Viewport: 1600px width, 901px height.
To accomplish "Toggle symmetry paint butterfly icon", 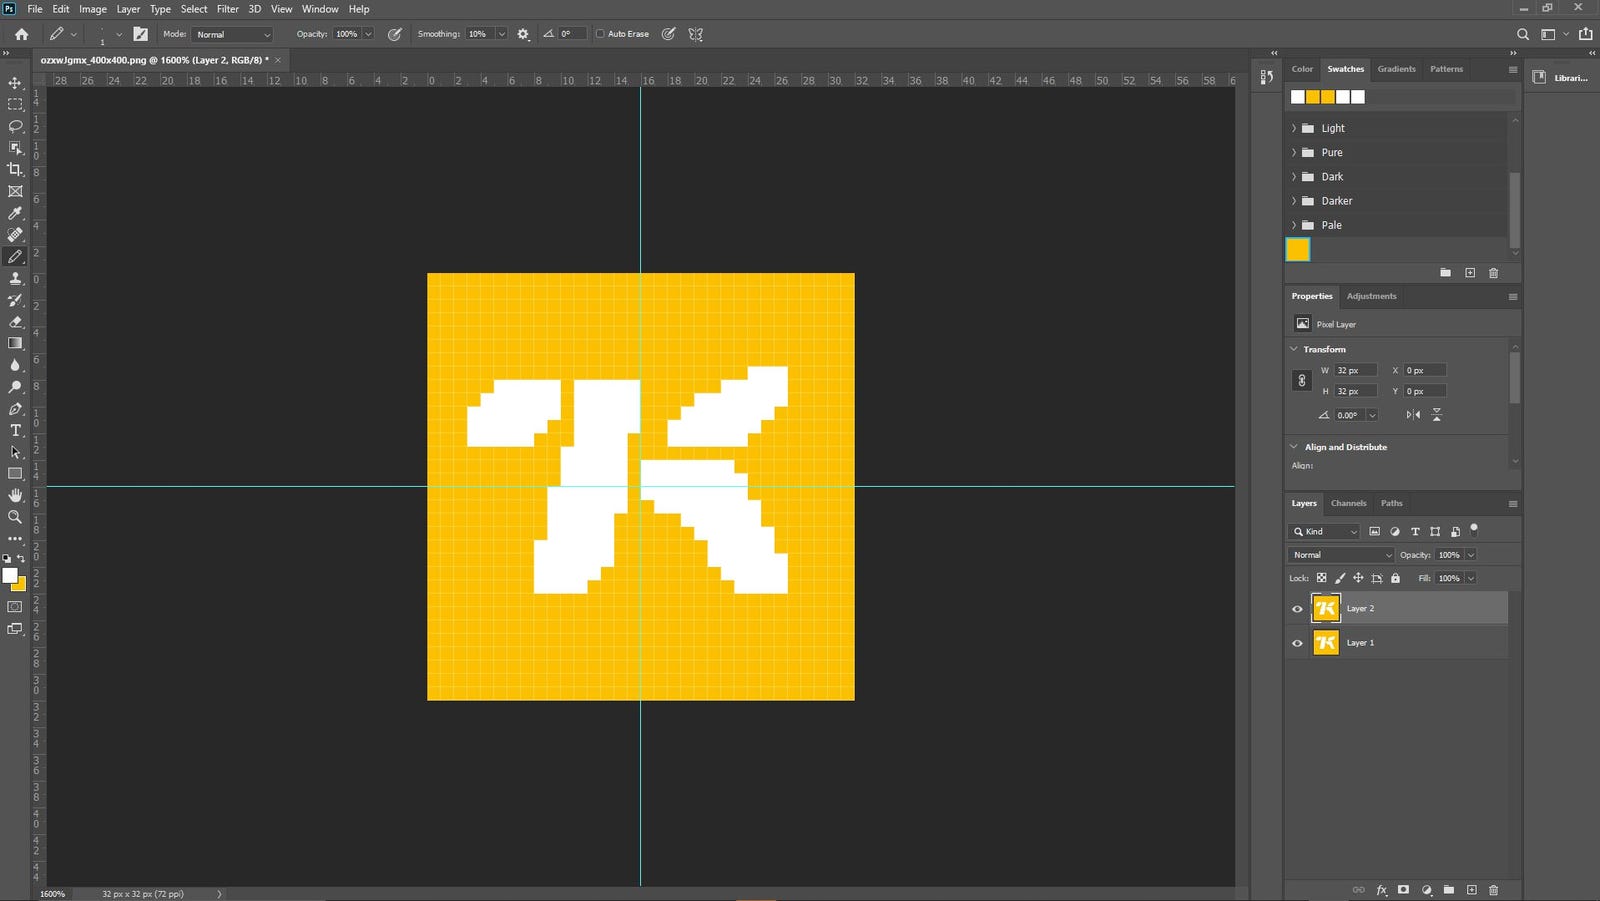I will (696, 34).
